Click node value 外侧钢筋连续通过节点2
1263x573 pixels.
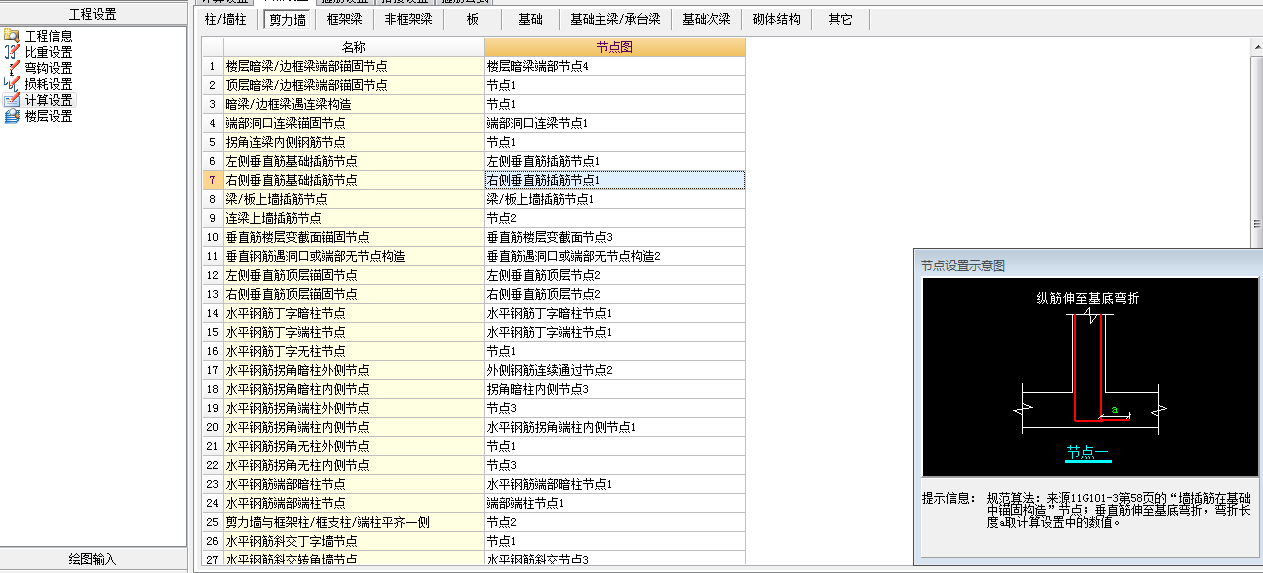tap(615, 370)
